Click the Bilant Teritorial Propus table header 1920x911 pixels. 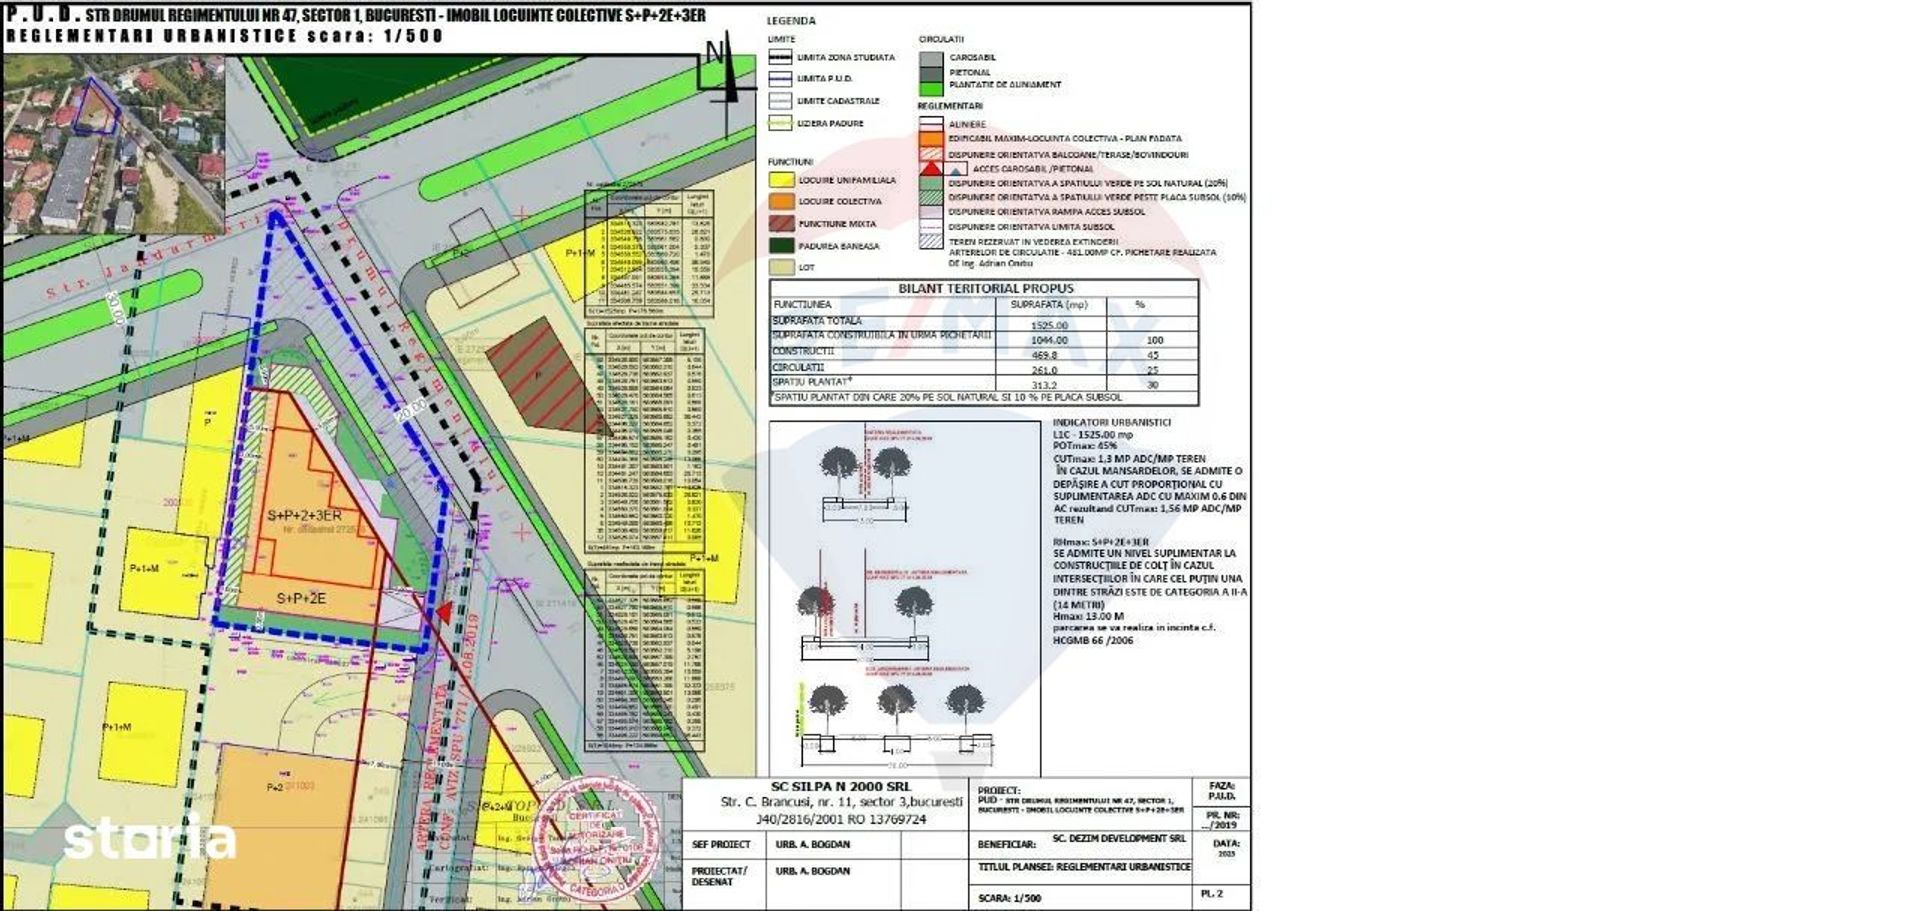[984, 288]
